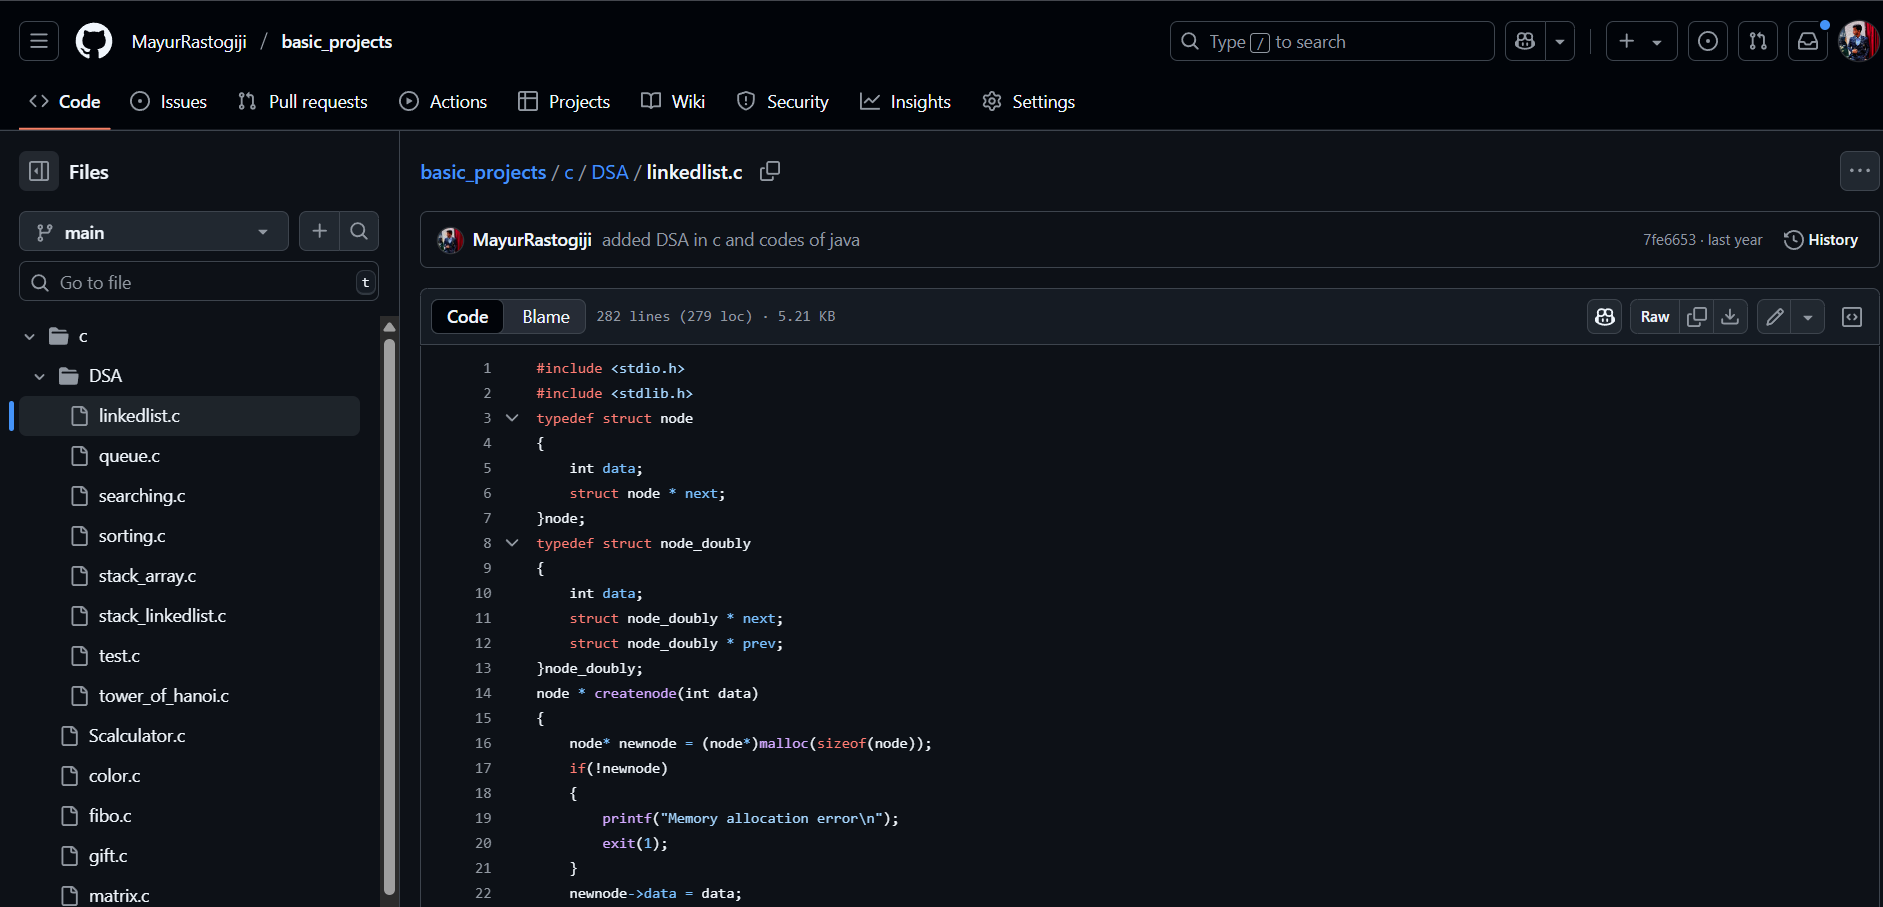Open the Pull requests tab

point(303,102)
